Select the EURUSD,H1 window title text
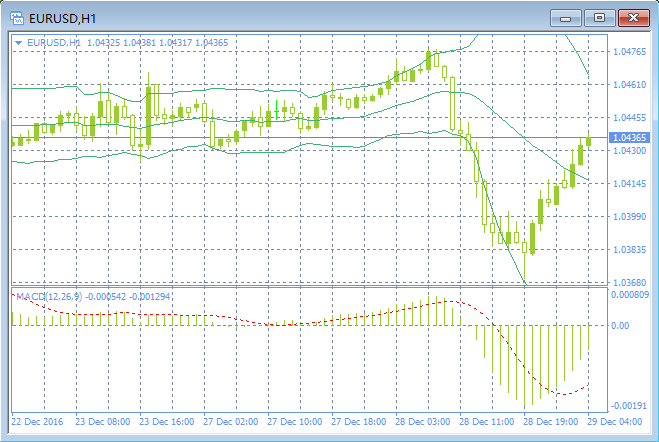Image resolution: width=659 pixels, height=442 pixels. (x=63, y=19)
